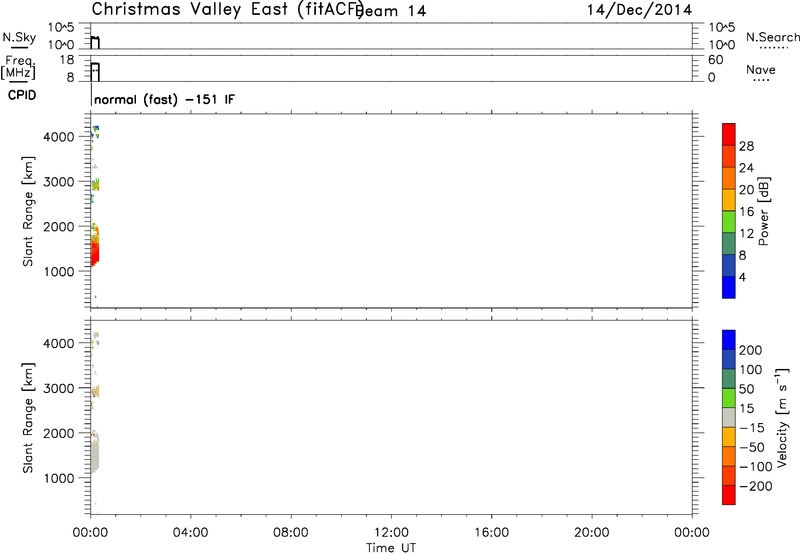Click the '28' power colorbar value
This screenshot has height=554, width=800.
click(746, 146)
